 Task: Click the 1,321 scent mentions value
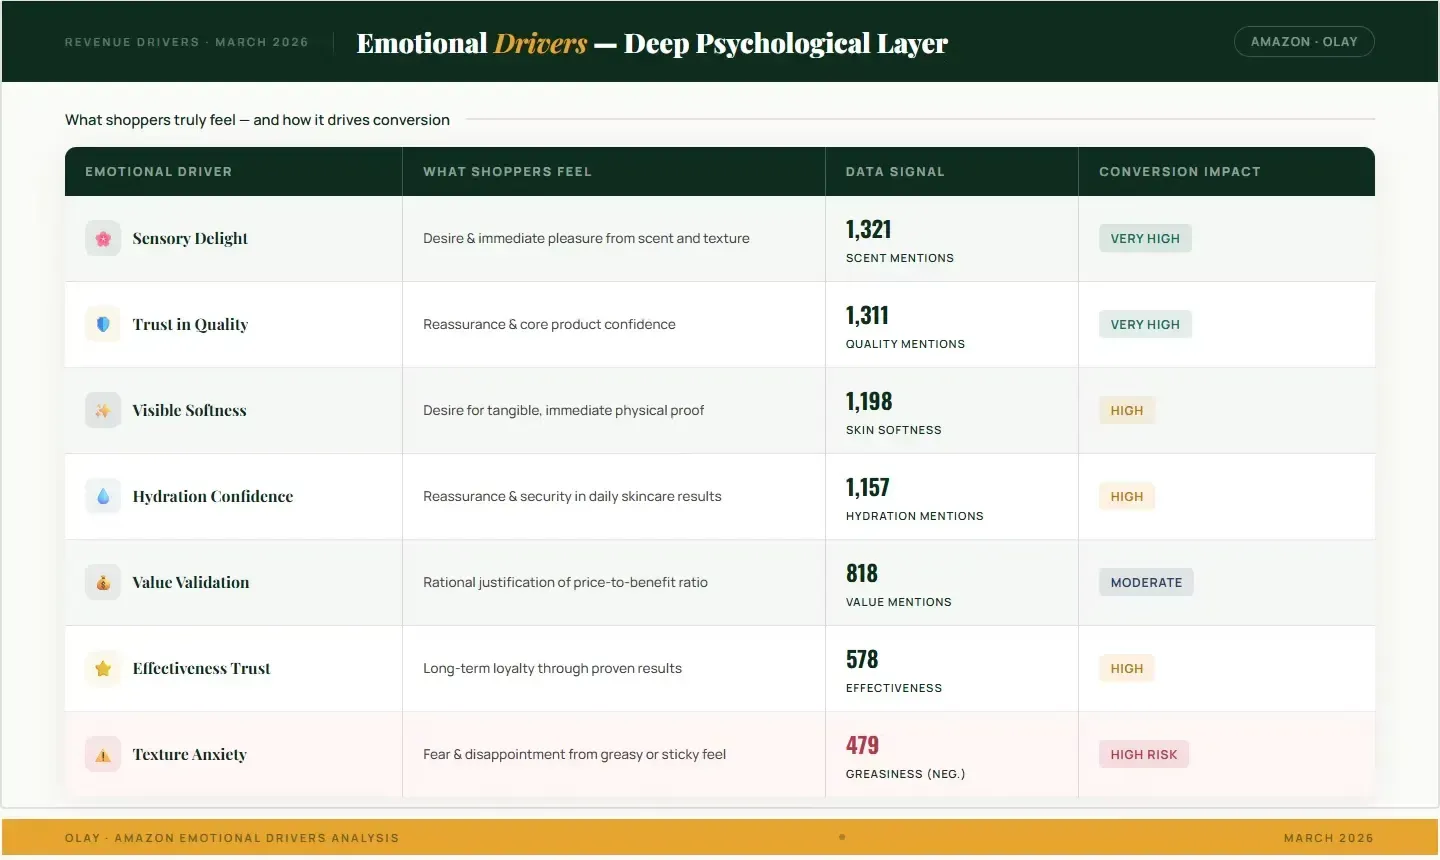868,230
